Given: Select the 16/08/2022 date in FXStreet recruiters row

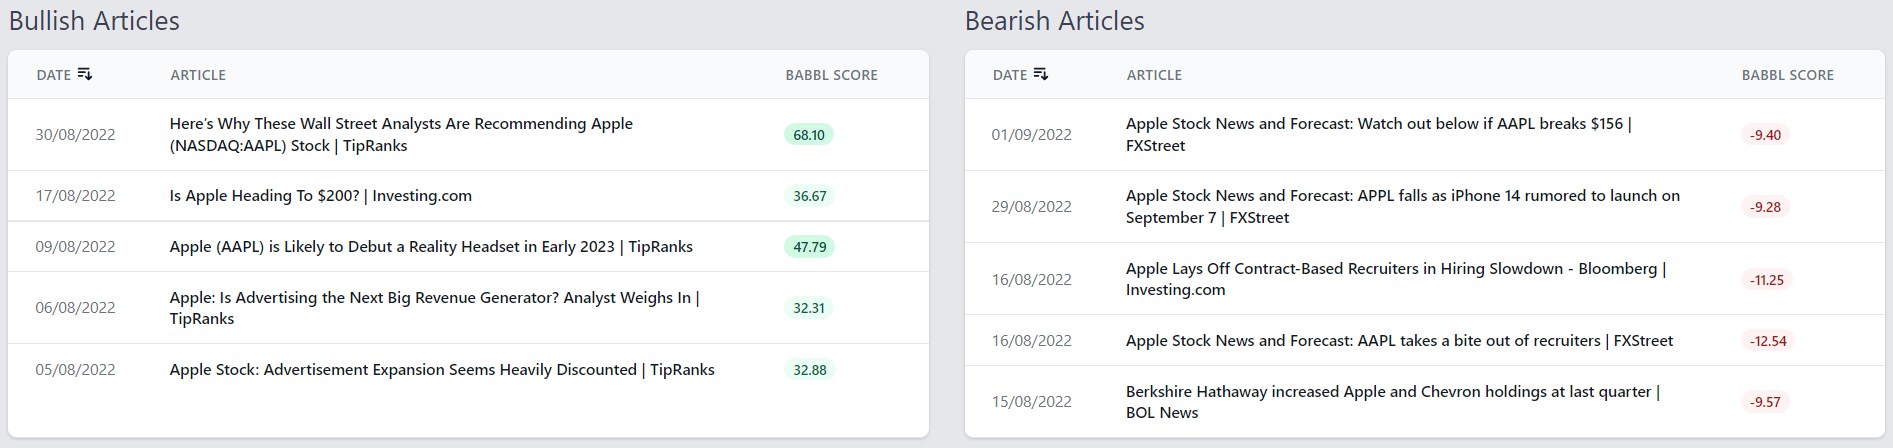Looking at the screenshot, I should [1031, 341].
